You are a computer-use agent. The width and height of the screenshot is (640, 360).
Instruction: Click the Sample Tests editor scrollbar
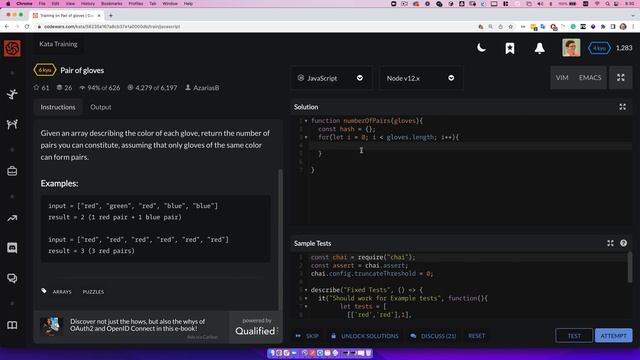tap(629, 267)
